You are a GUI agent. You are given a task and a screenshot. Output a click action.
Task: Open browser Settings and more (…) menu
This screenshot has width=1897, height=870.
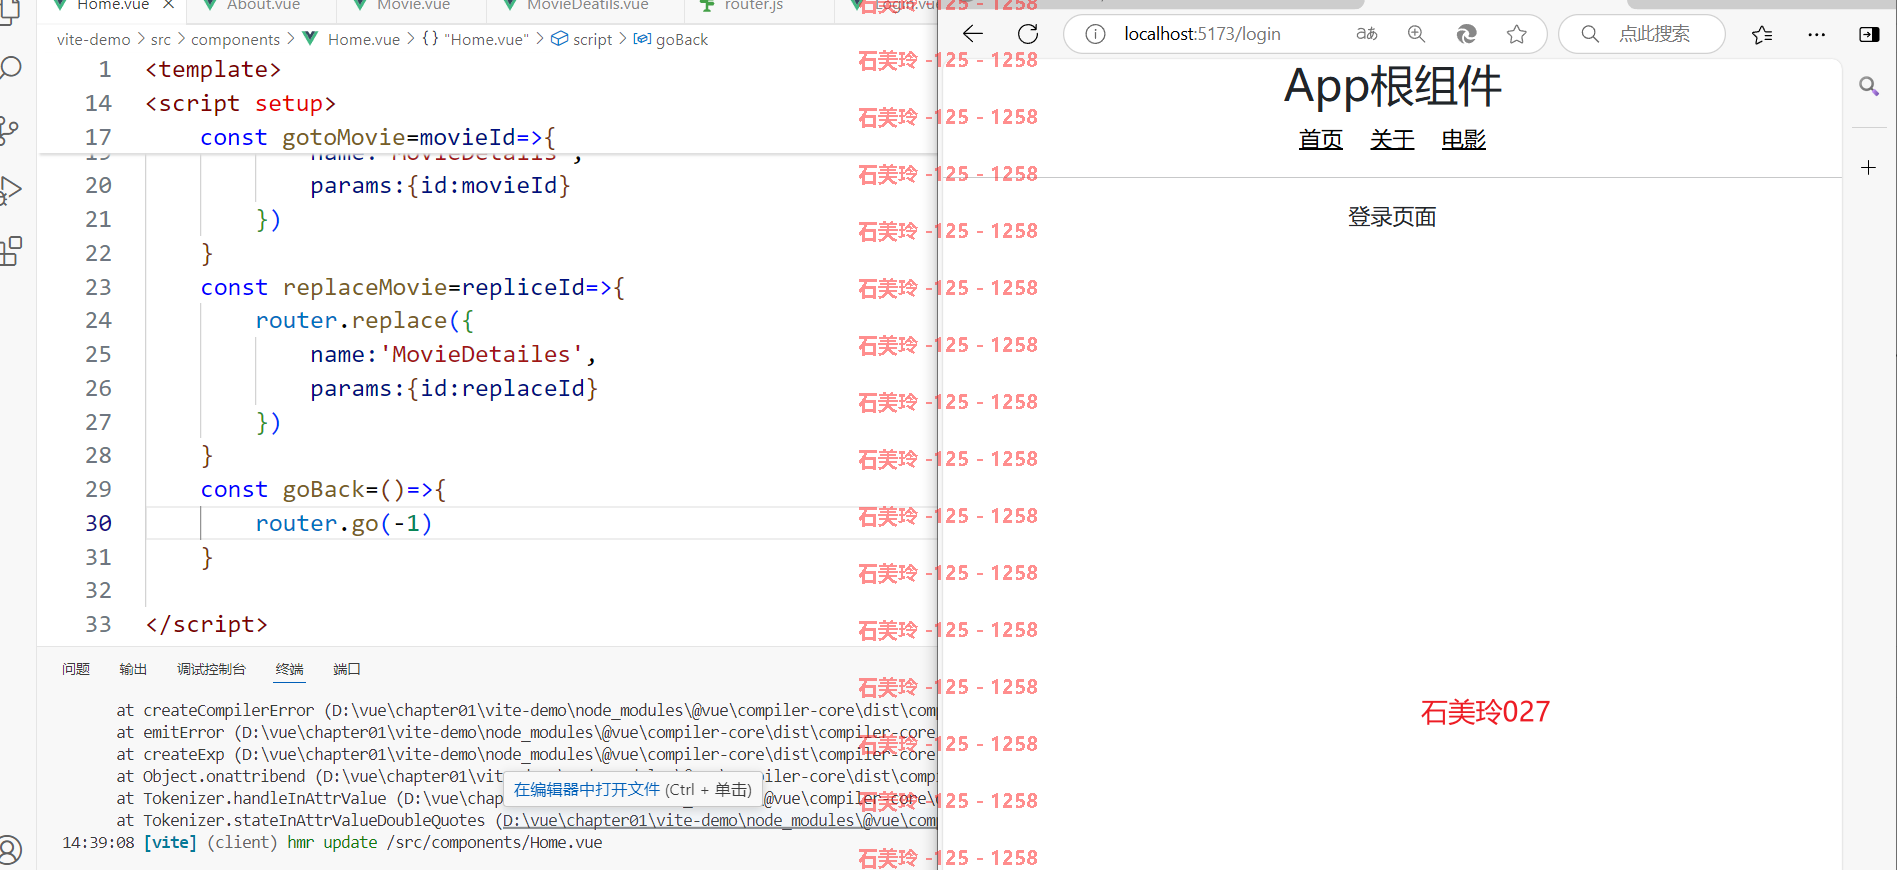[1816, 34]
